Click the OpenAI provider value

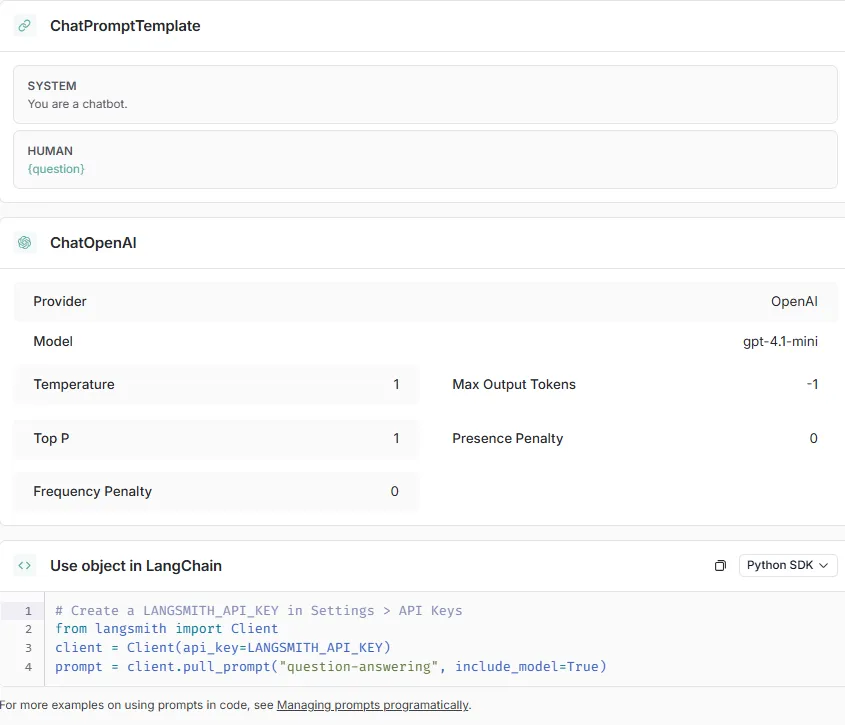[794, 301]
